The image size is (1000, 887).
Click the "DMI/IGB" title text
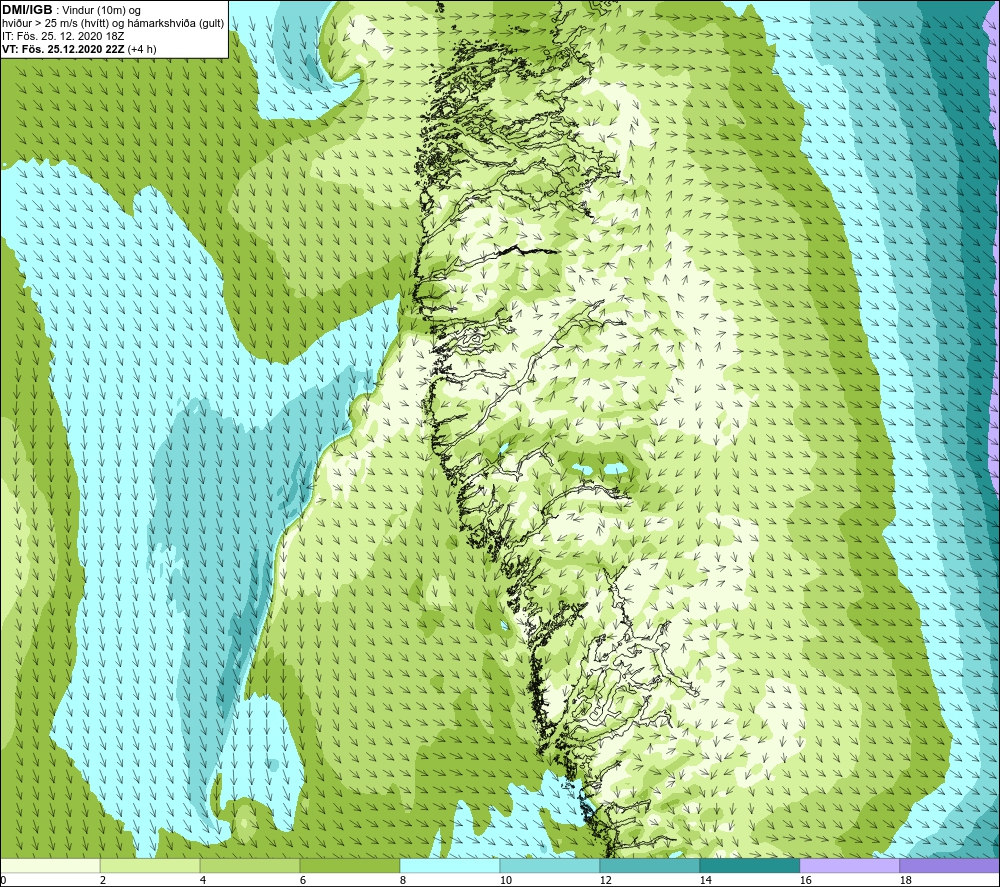(27, 10)
